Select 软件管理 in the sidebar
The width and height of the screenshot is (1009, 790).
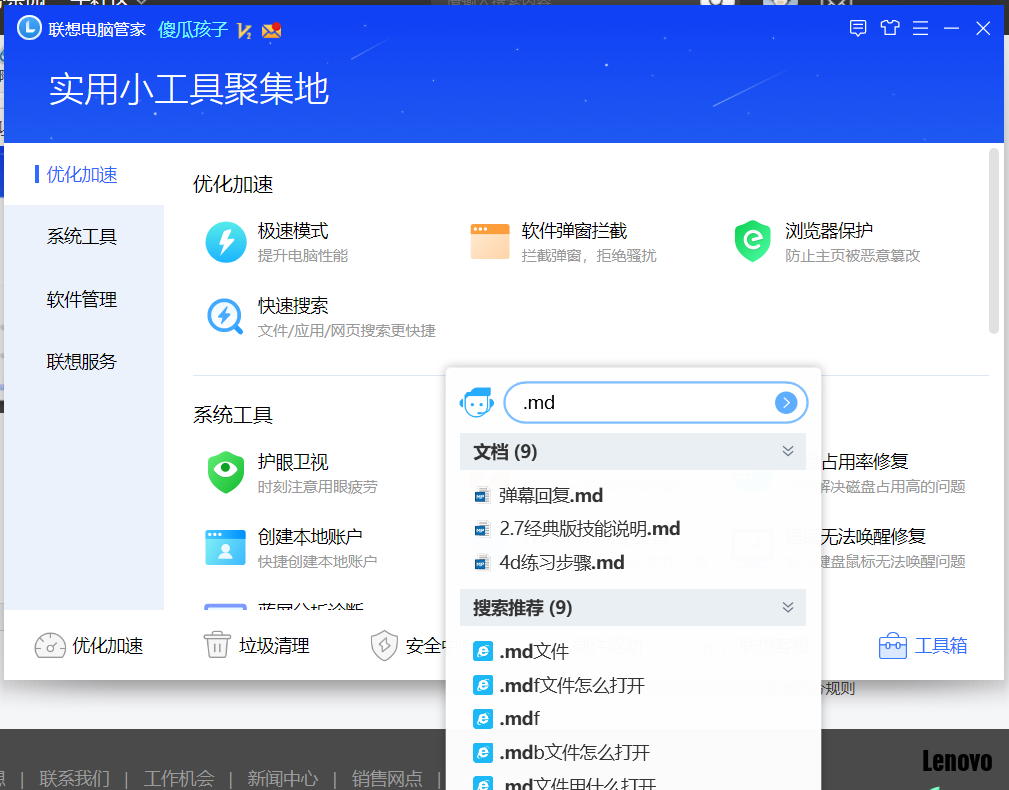pos(82,300)
